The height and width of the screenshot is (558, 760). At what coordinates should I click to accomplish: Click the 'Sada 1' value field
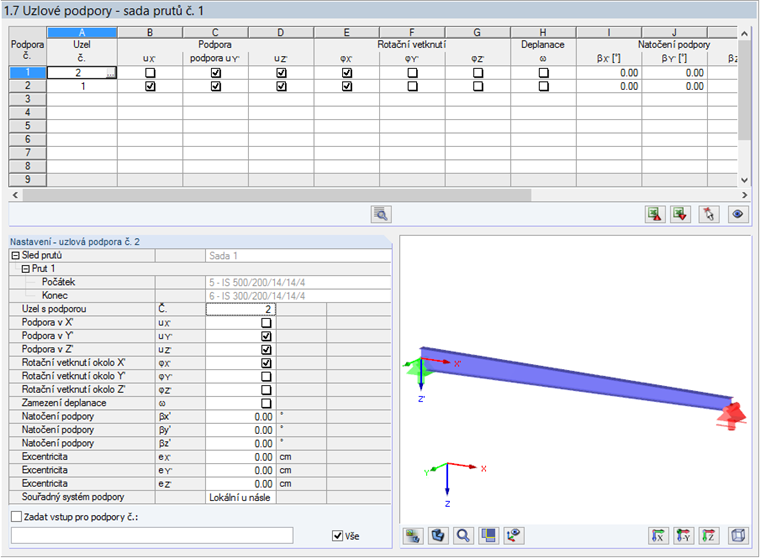(298, 255)
